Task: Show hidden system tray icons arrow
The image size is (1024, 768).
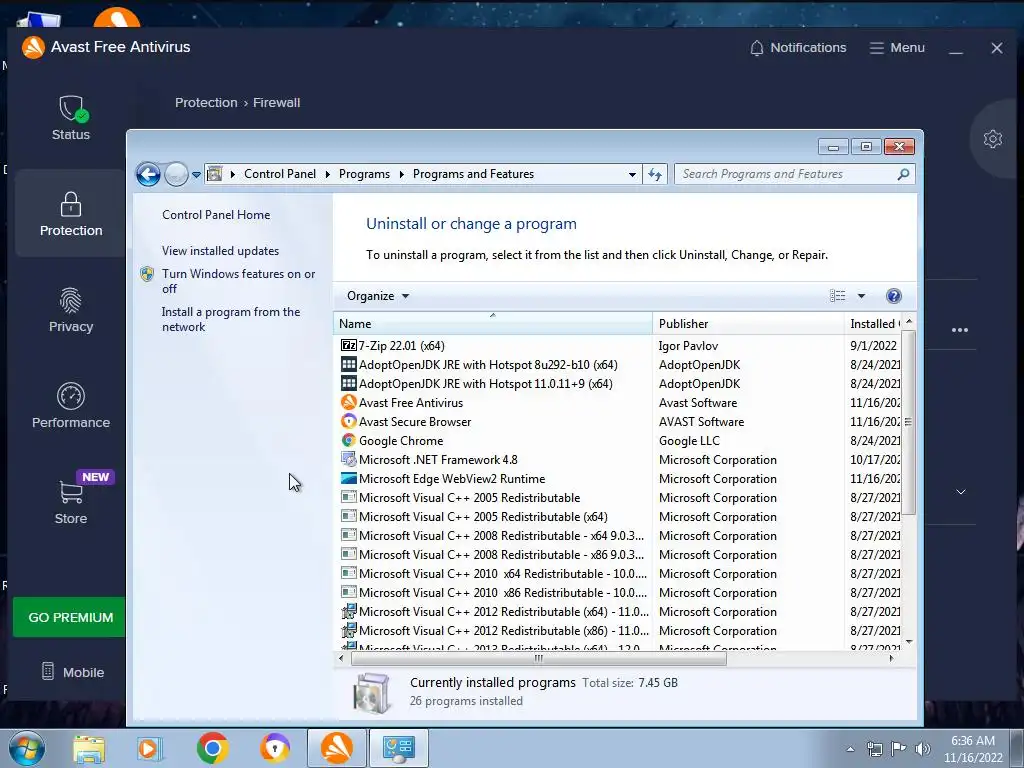Action: pyautogui.click(x=850, y=749)
